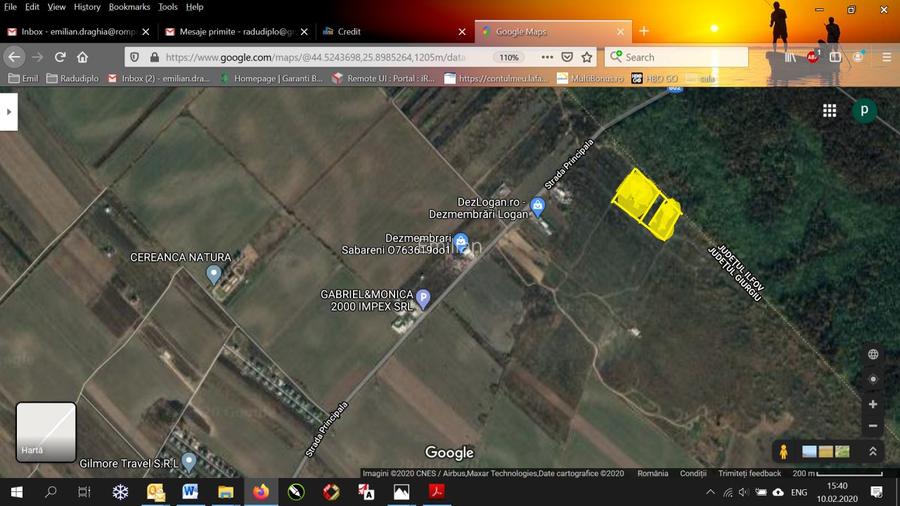Click inside the Firefox Search box

[680, 57]
